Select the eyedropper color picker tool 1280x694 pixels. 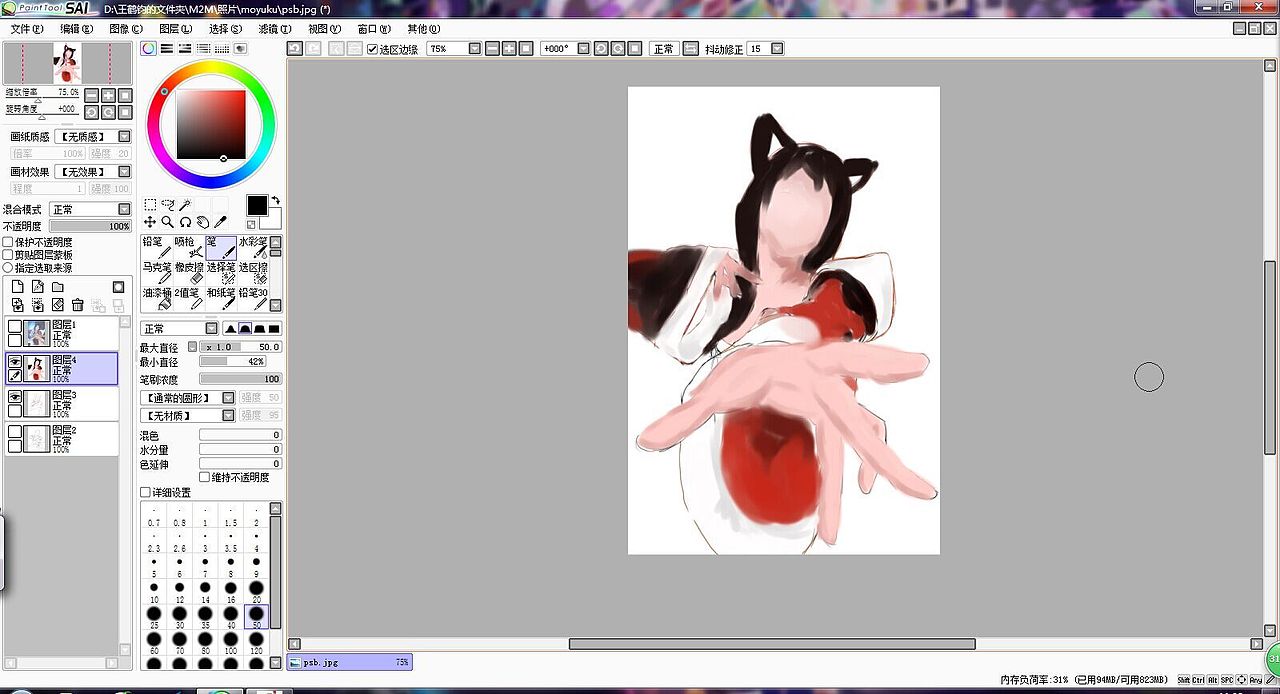[221, 222]
